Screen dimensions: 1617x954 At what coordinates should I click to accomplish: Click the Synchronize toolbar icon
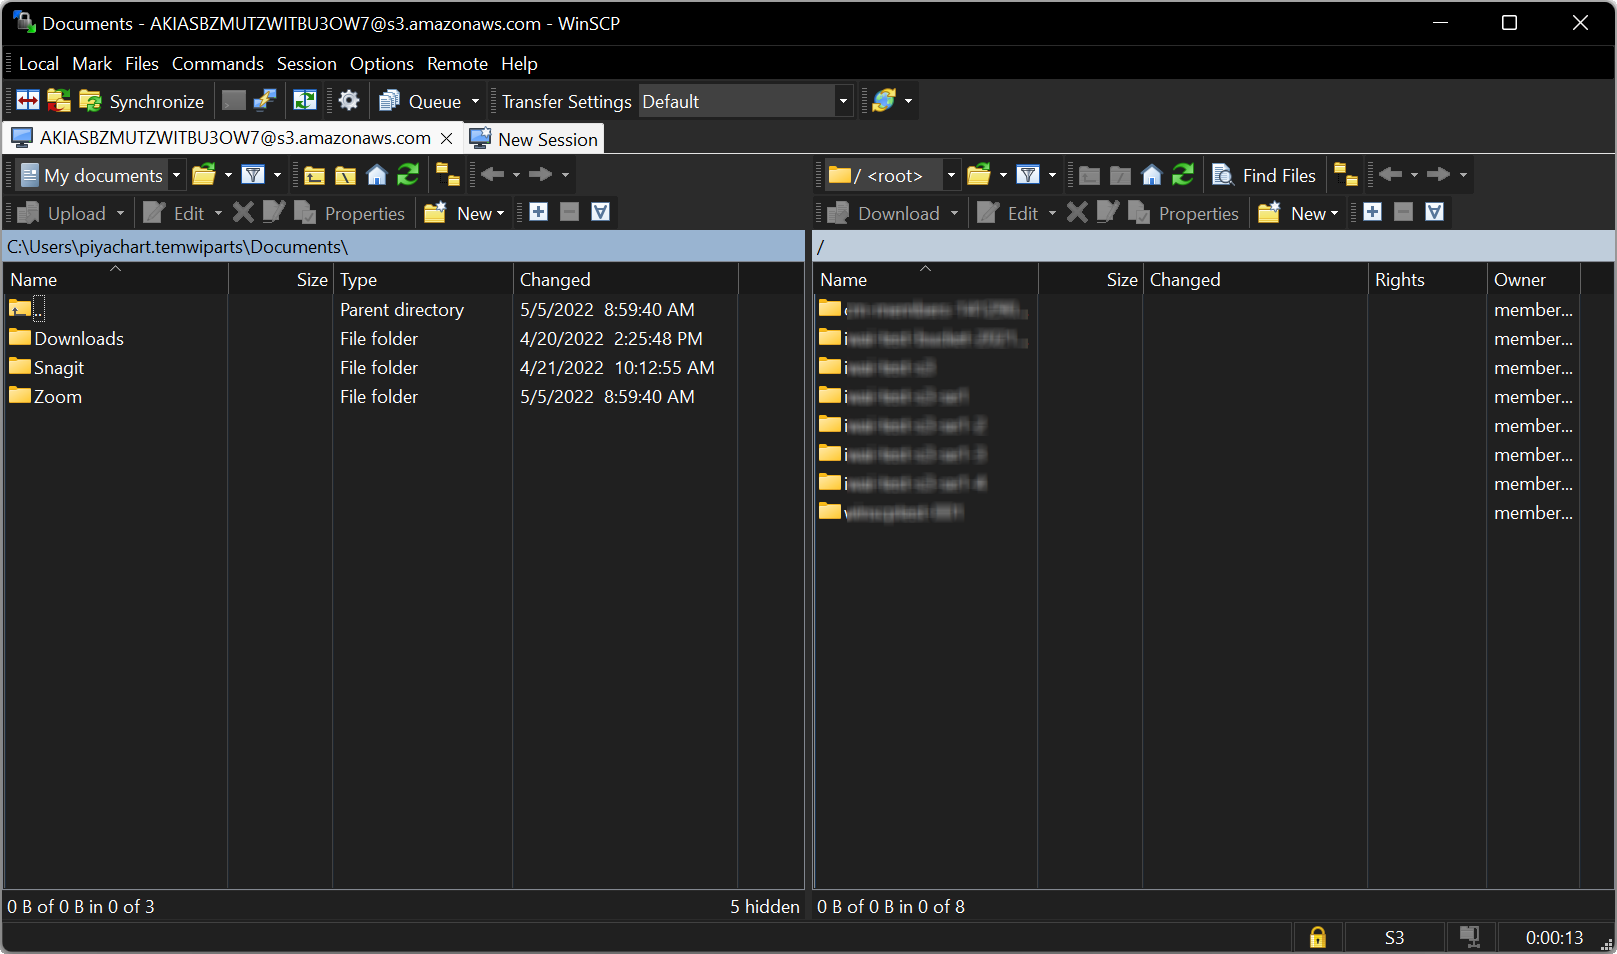pyautogui.click(x=89, y=100)
